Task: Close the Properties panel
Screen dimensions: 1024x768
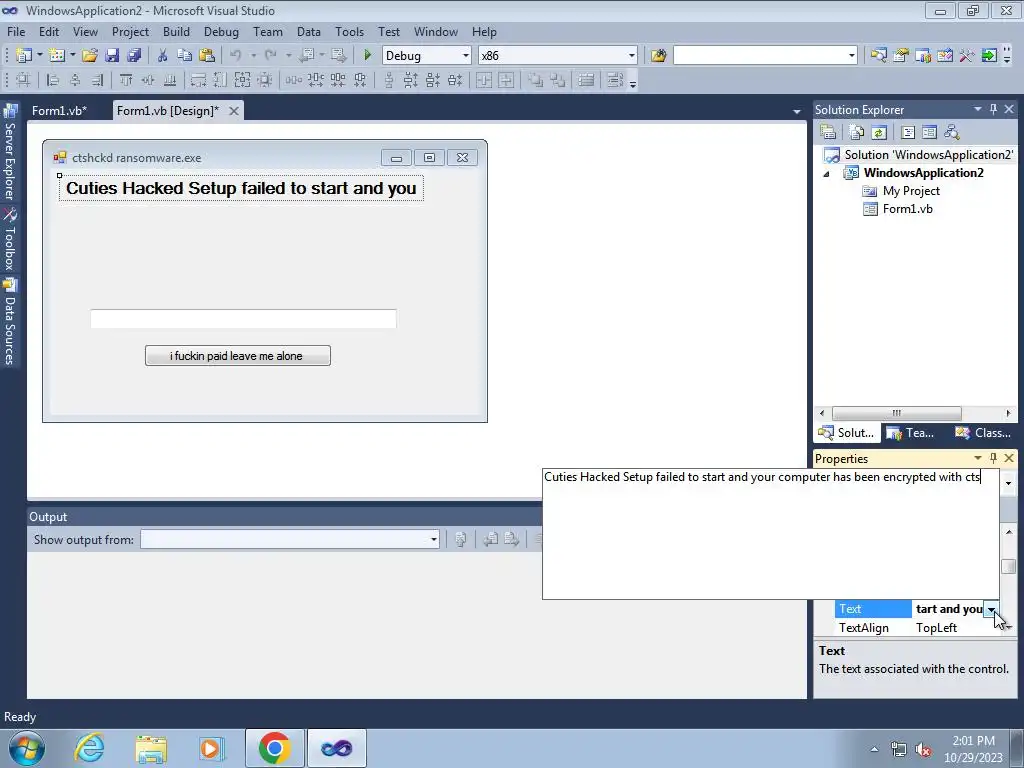Action: click(x=1009, y=458)
